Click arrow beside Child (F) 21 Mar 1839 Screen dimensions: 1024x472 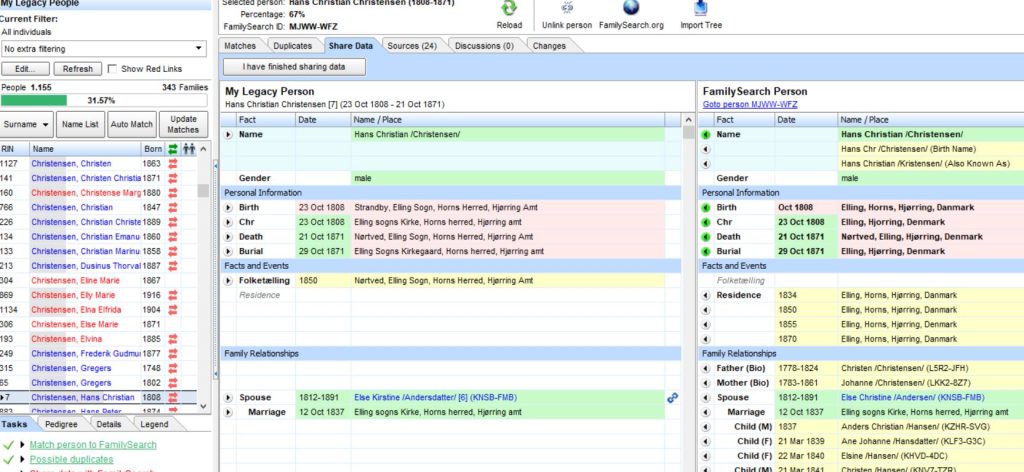[706, 441]
